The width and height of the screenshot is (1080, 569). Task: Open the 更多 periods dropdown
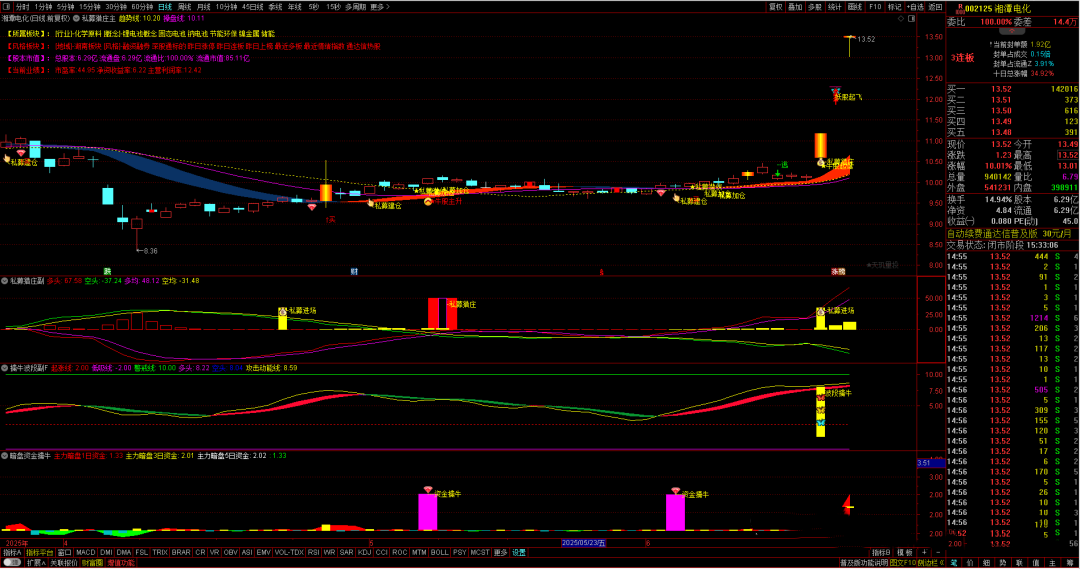pyautogui.click(x=378, y=6)
